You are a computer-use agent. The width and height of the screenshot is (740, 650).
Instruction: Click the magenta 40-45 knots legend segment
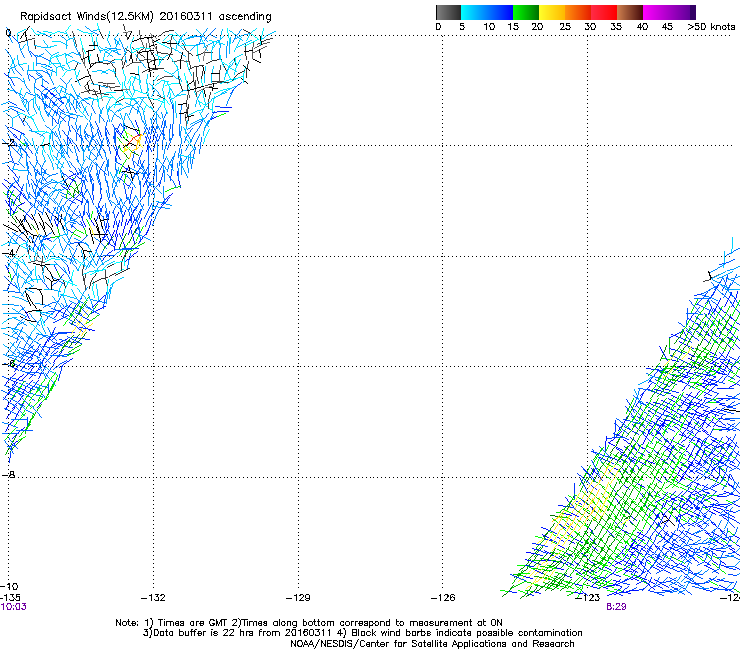pyautogui.click(x=656, y=12)
